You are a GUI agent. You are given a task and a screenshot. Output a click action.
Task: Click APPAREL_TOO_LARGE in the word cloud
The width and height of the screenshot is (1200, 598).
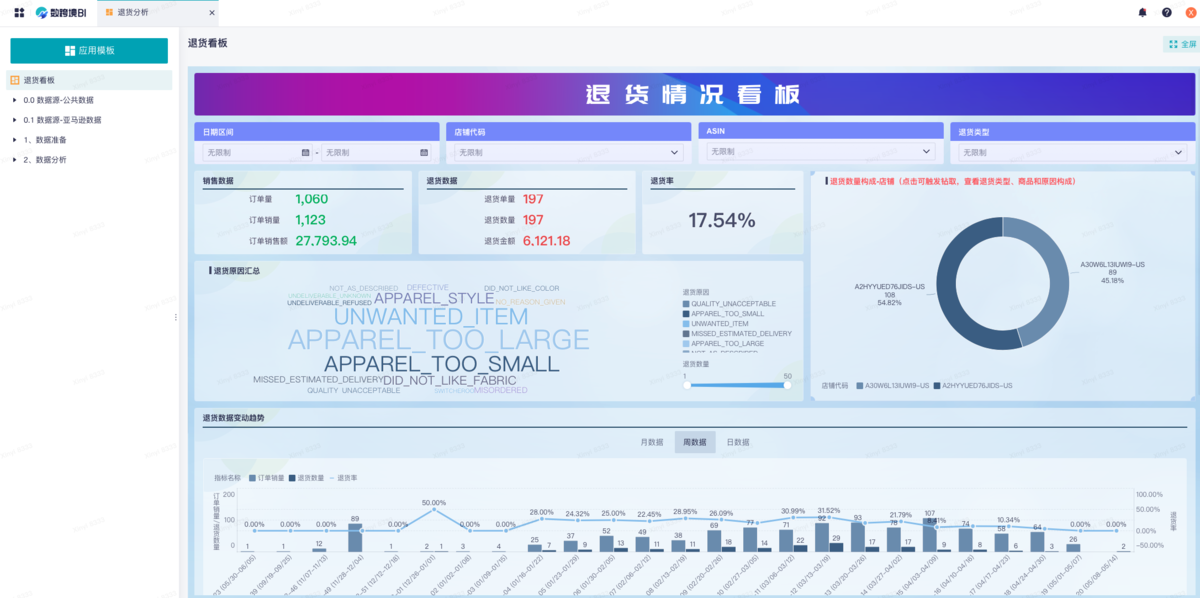coord(439,340)
